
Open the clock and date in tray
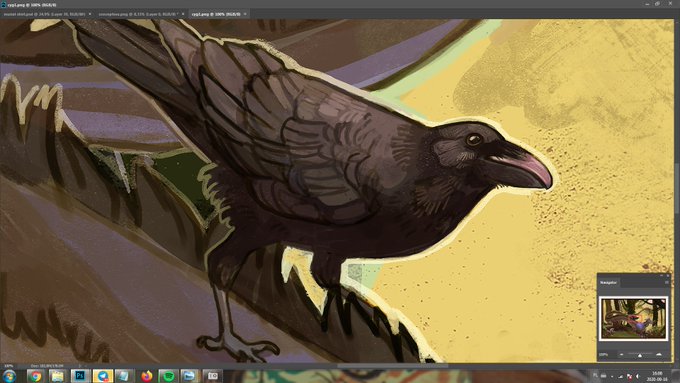pyautogui.click(x=657, y=376)
